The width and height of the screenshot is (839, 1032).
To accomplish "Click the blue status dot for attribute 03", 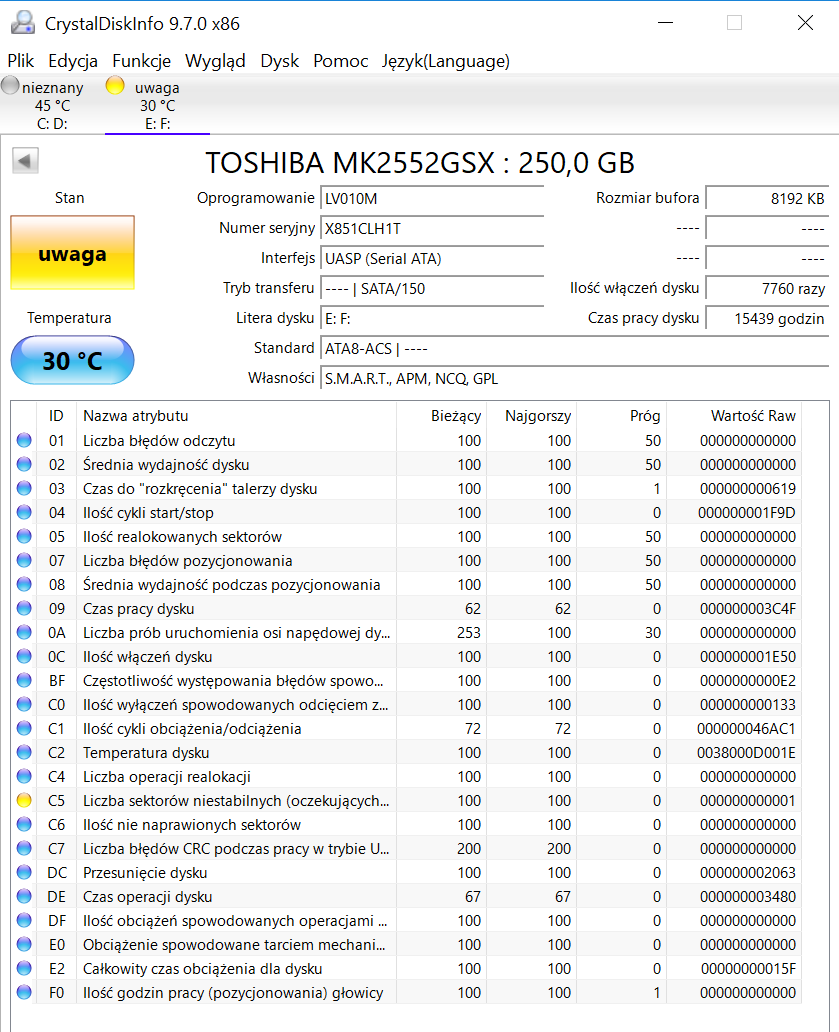I will [x=24, y=488].
